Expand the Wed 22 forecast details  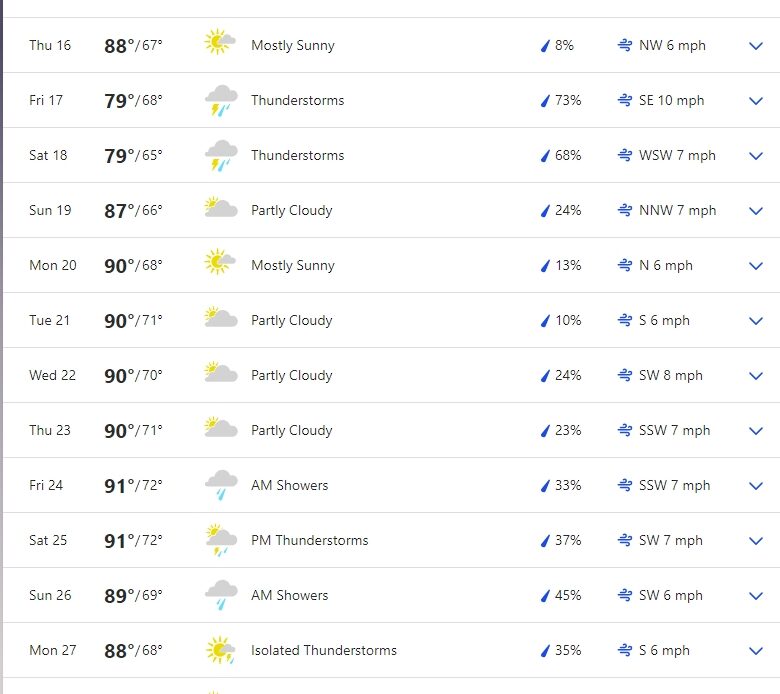(x=756, y=375)
